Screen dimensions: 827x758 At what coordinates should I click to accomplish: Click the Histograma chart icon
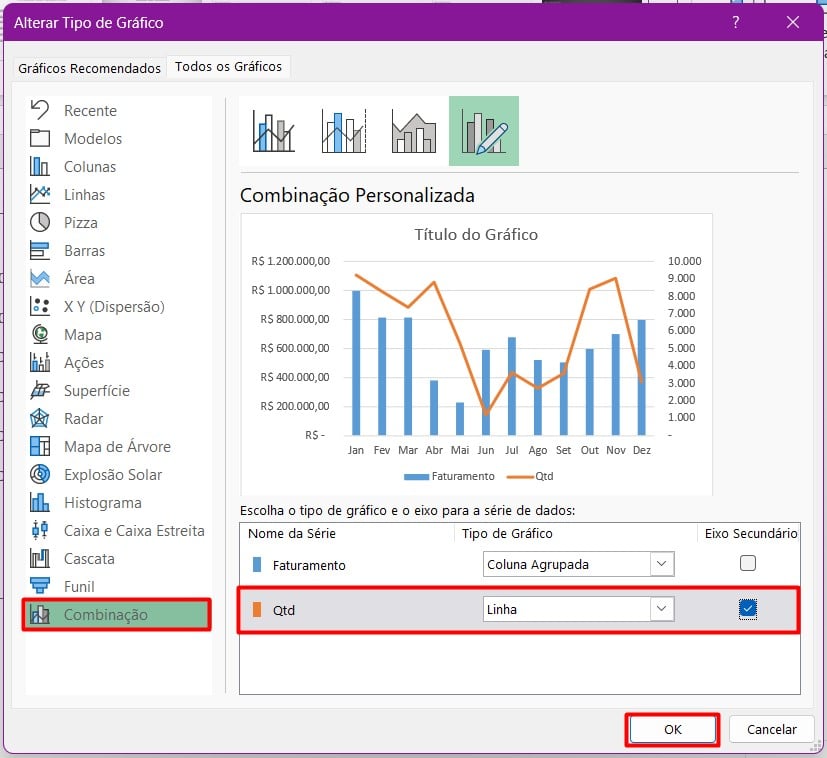click(x=40, y=502)
